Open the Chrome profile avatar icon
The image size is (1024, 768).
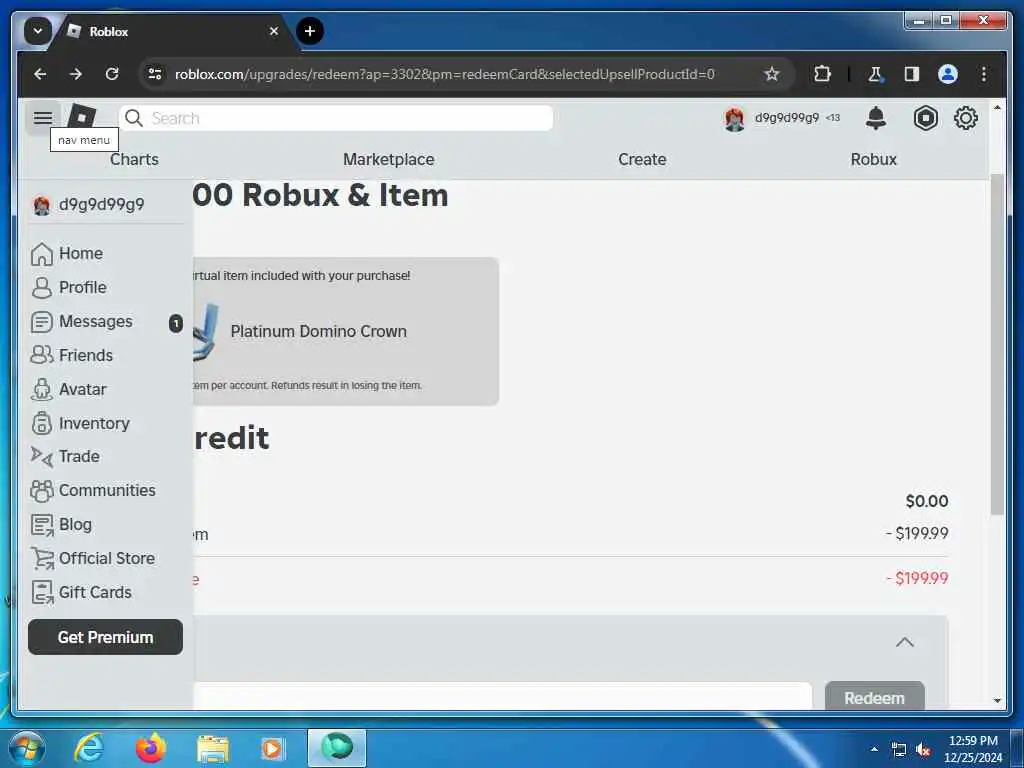pyautogui.click(x=948, y=74)
